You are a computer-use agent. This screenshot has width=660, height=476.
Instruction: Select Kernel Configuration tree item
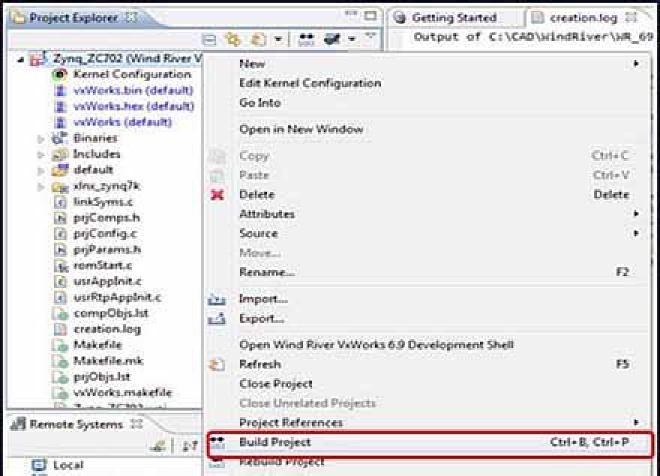132,74
